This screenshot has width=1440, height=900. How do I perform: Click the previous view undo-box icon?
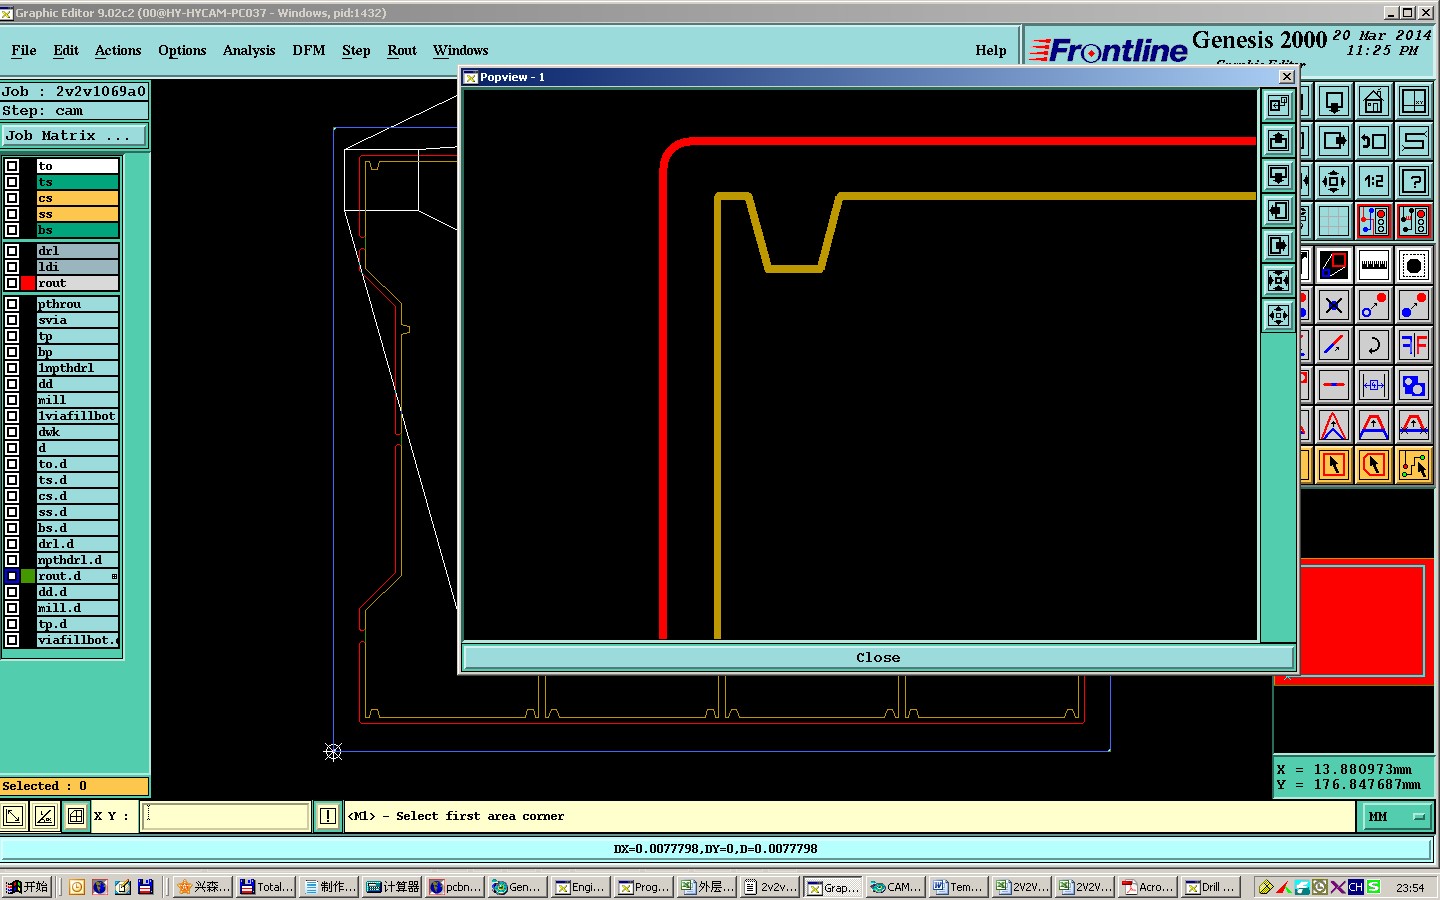[x=1374, y=141]
